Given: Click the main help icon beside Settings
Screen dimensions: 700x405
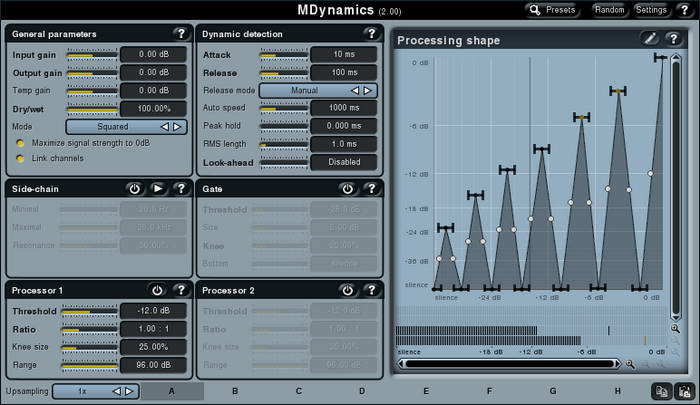Looking at the screenshot, I should coord(684,9).
